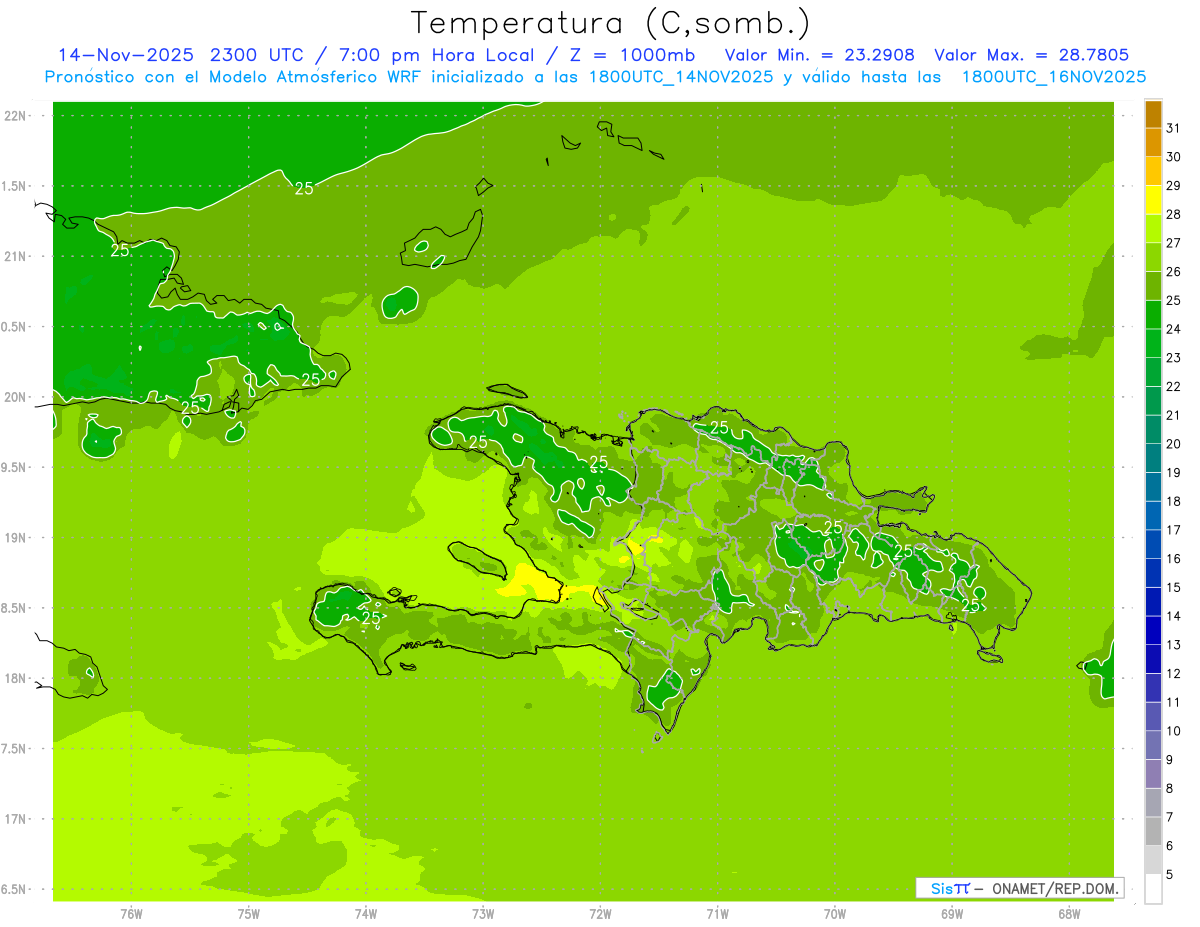This screenshot has height=927, width=1200.
Task: Click the "68W" longitude axis label
Action: pos(1068,915)
